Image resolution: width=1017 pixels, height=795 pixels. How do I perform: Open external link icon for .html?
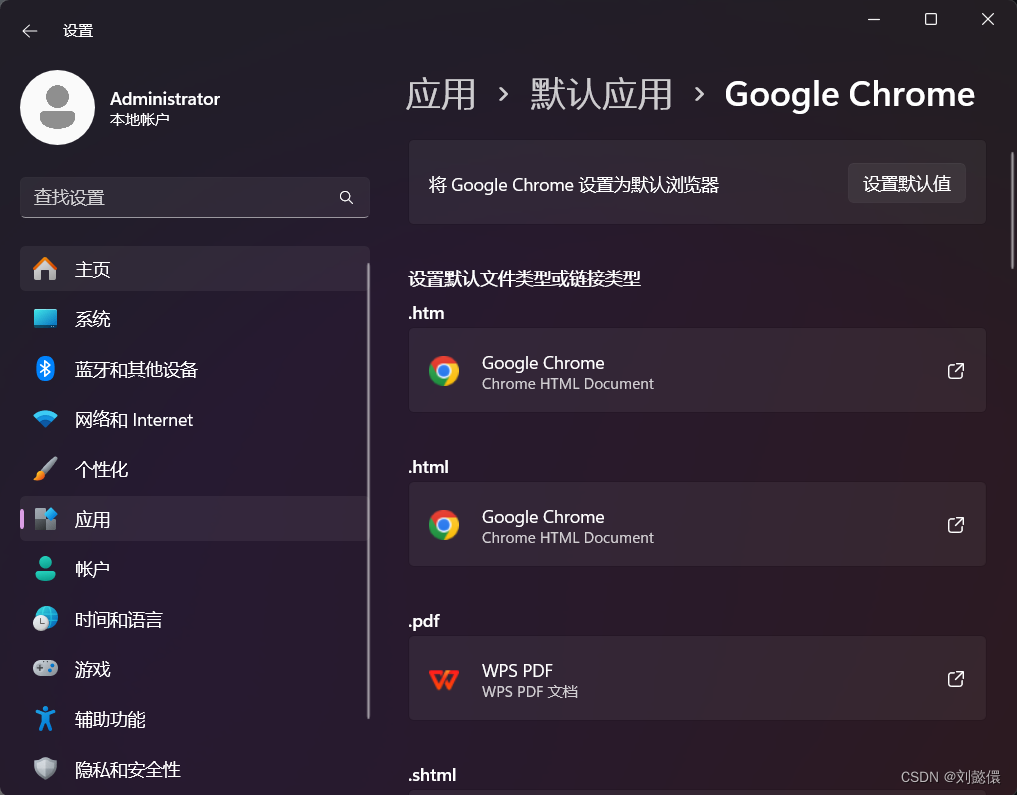[x=955, y=525]
